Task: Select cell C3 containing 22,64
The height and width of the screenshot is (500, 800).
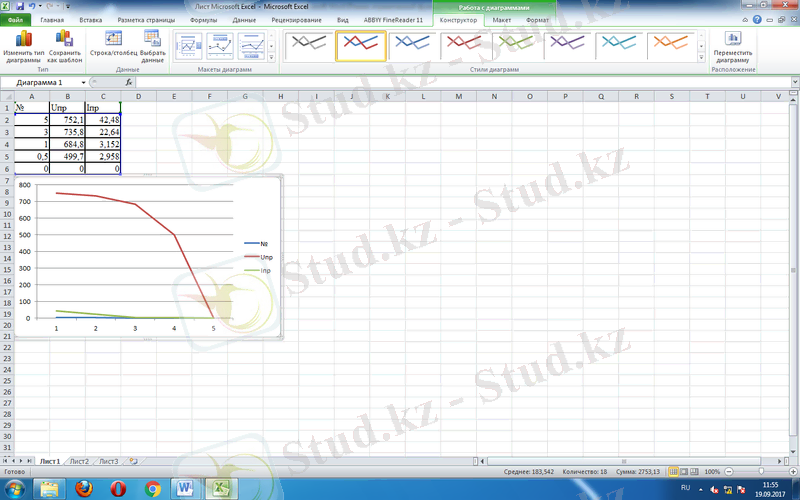Action: 103,132
